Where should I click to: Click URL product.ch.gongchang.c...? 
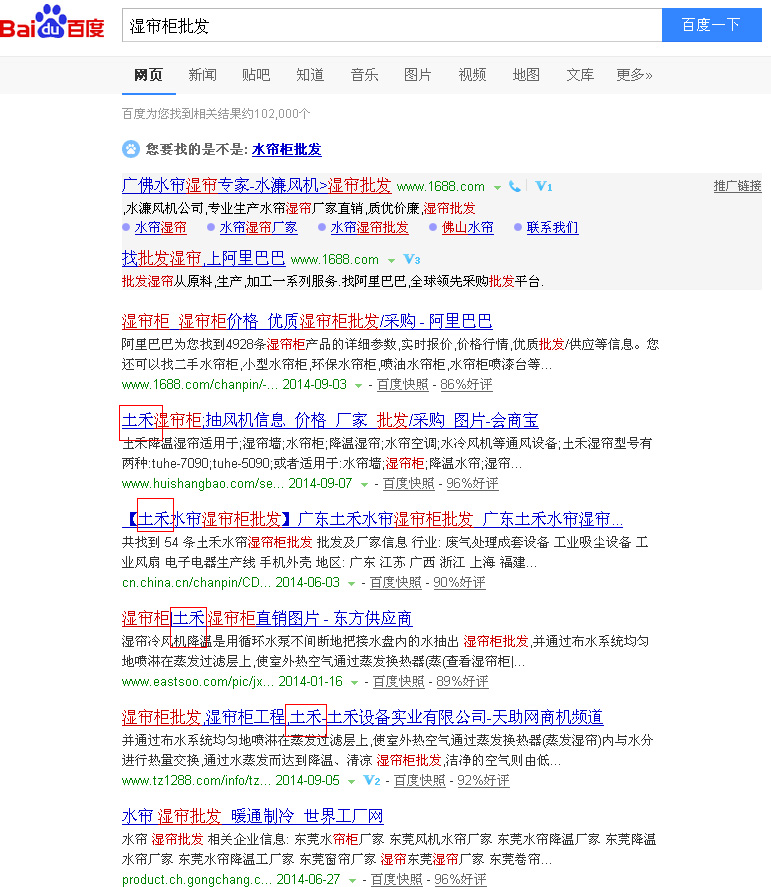[197, 880]
